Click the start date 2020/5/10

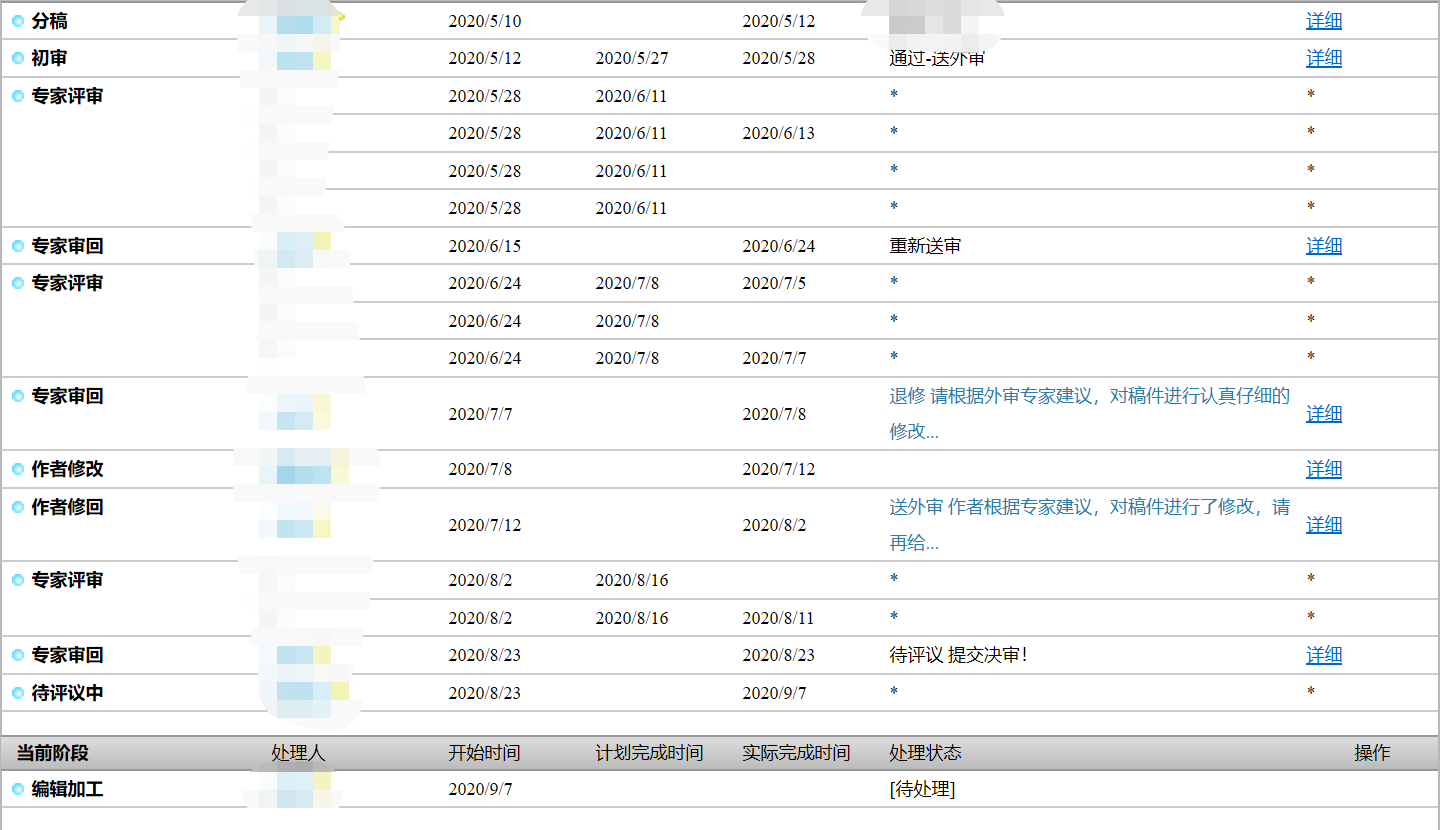coord(485,21)
